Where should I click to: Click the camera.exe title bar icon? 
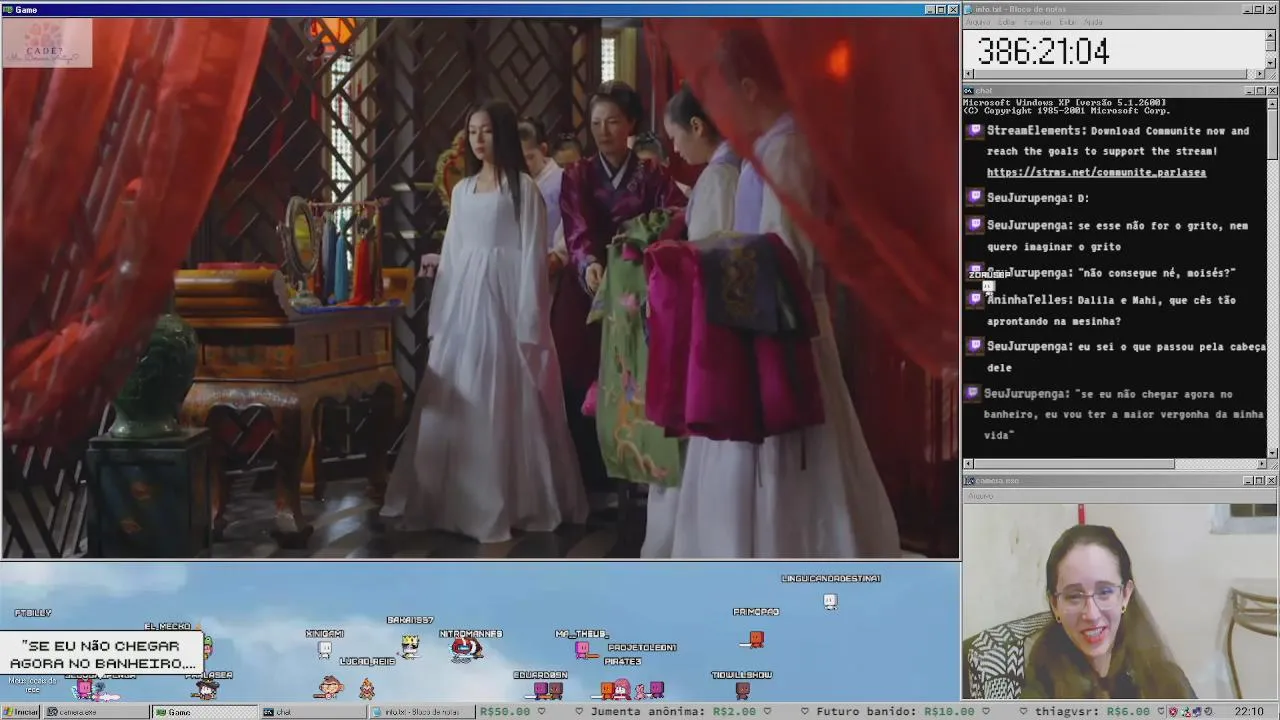pyautogui.click(x=969, y=481)
